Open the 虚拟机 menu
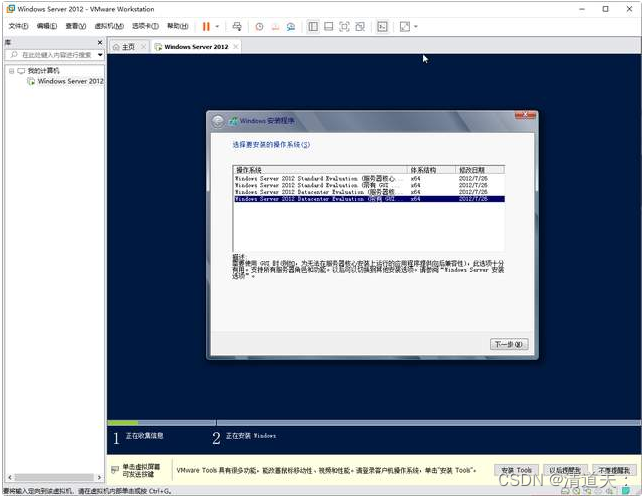This screenshot has height=498, width=642. pyautogui.click(x=109, y=26)
